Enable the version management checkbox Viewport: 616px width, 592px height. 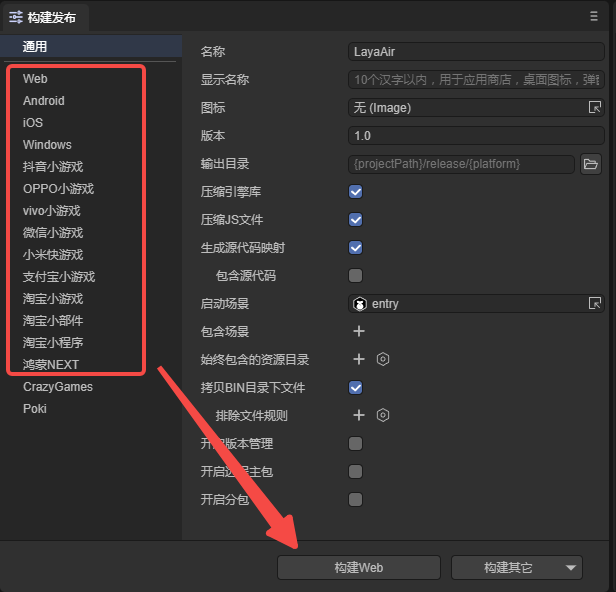[356, 444]
